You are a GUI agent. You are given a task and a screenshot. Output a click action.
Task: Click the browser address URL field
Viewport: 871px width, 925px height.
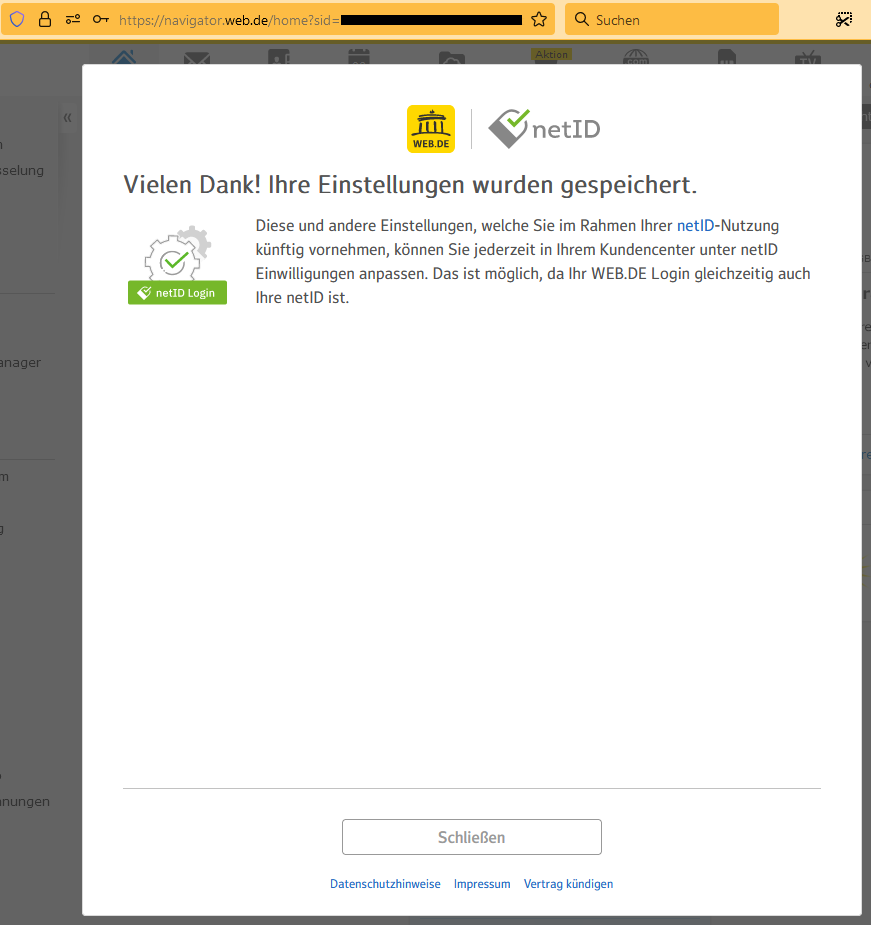[x=277, y=19]
